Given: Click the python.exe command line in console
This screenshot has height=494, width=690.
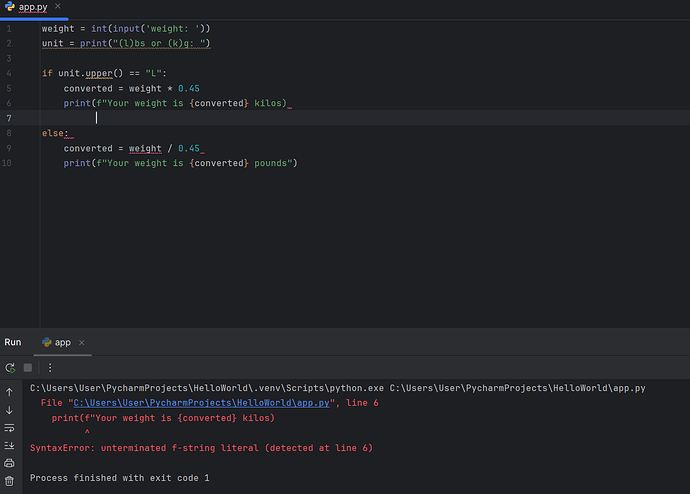Looking at the screenshot, I should [338, 388].
